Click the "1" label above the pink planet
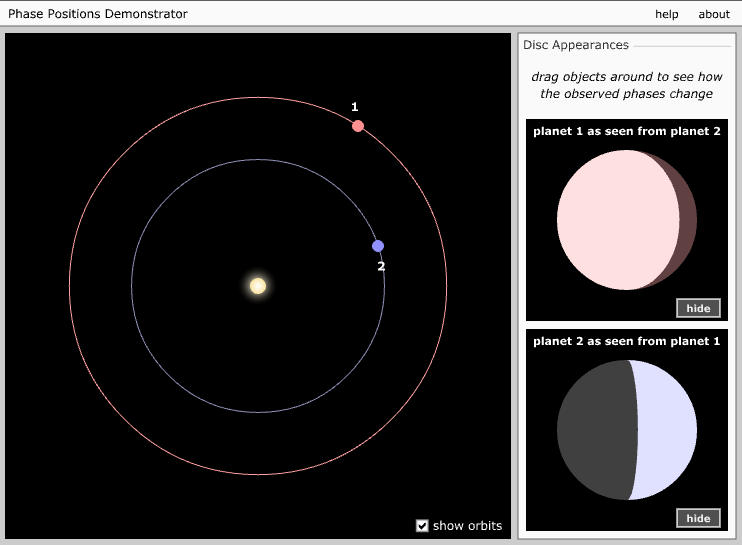 click(x=355, y=107)
